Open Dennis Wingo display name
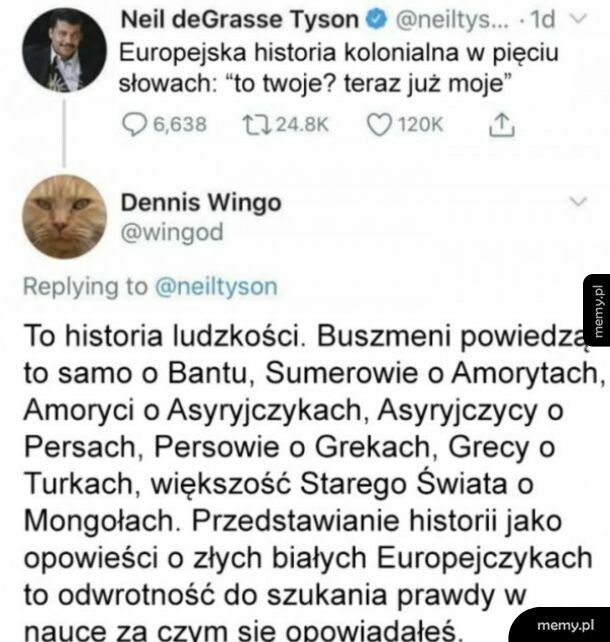This screenshot has width=610, height=642. [201, 202]
